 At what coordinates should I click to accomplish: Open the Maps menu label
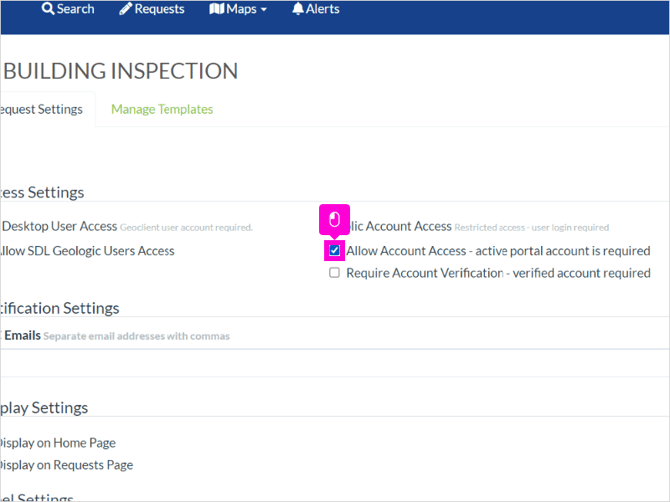coord(241,9)
